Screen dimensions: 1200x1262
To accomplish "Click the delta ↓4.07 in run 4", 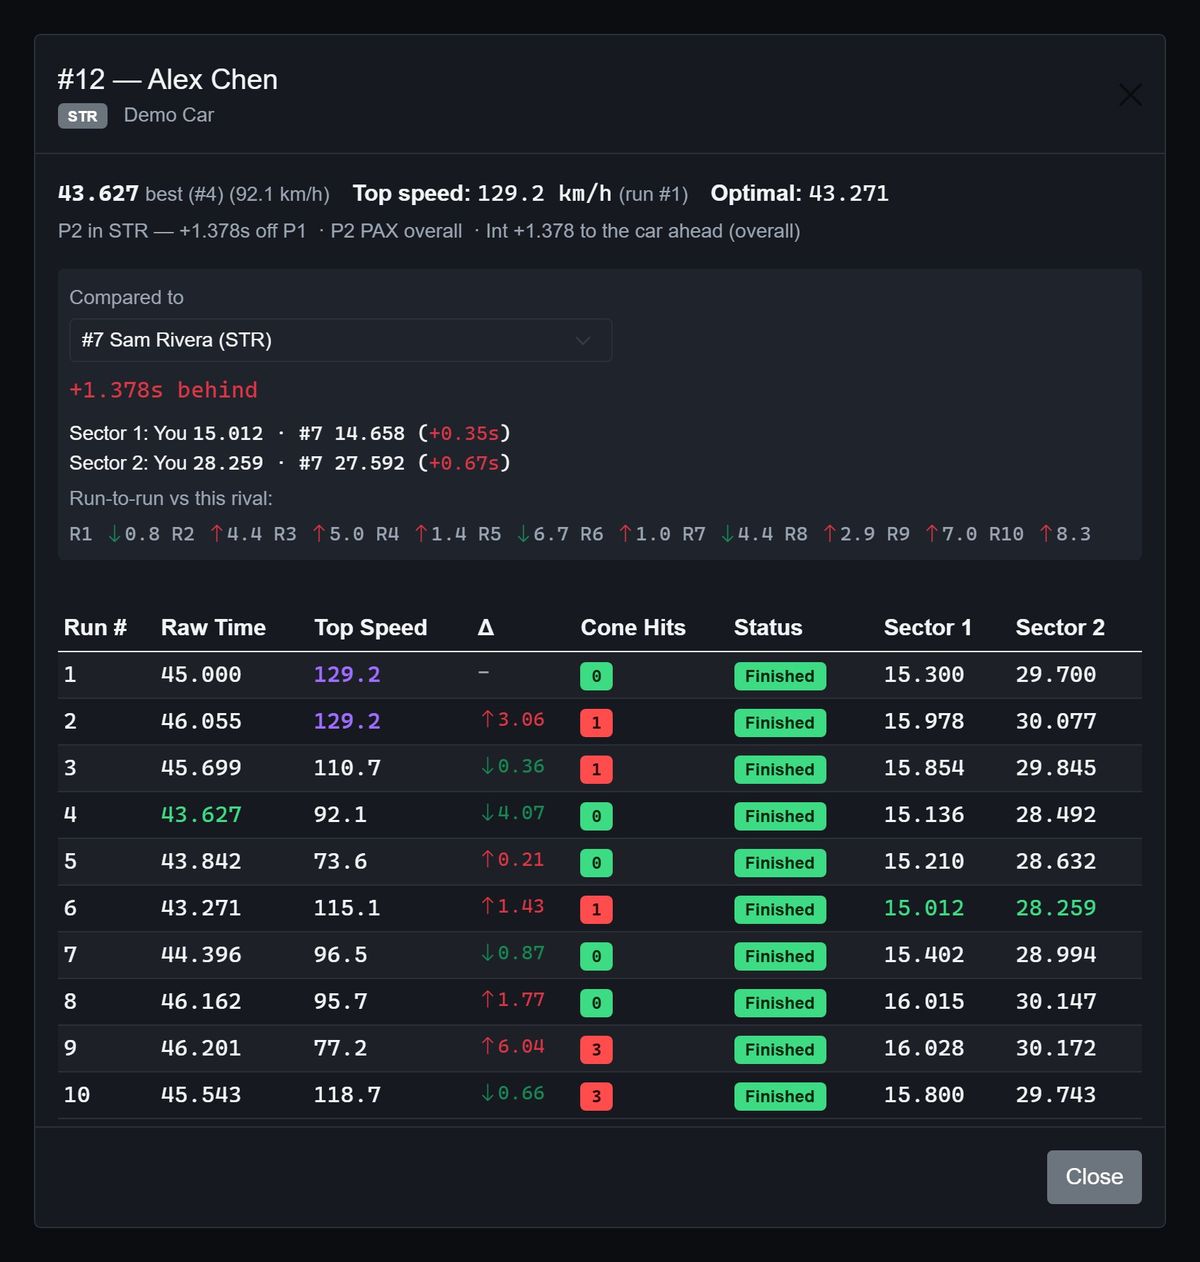I will click(x=513, y=813).
